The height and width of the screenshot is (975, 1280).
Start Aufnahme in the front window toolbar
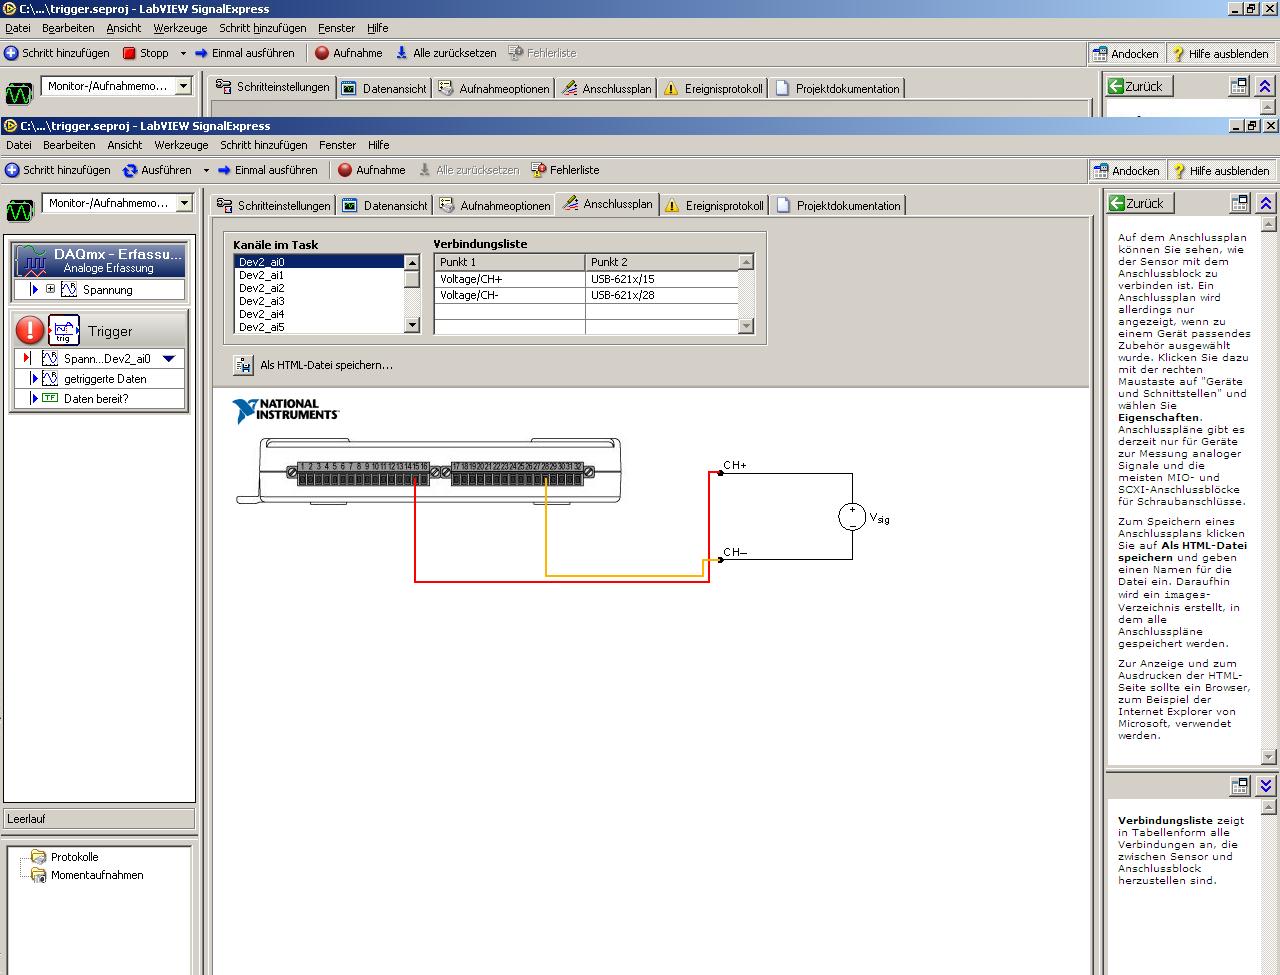pos(371,170)
